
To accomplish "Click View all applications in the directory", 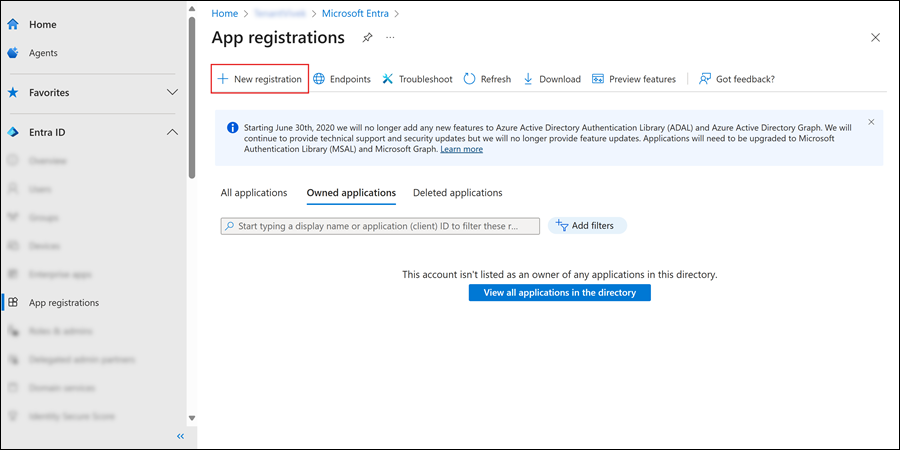I will [560, 293].
